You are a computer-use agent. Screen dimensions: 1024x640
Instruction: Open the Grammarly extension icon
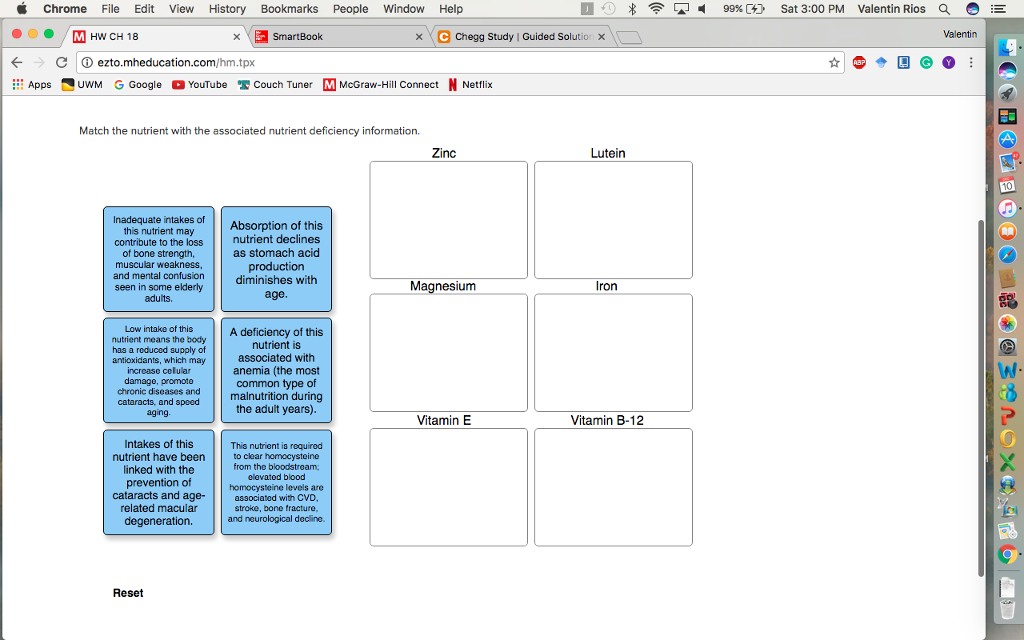pos(926,63)
